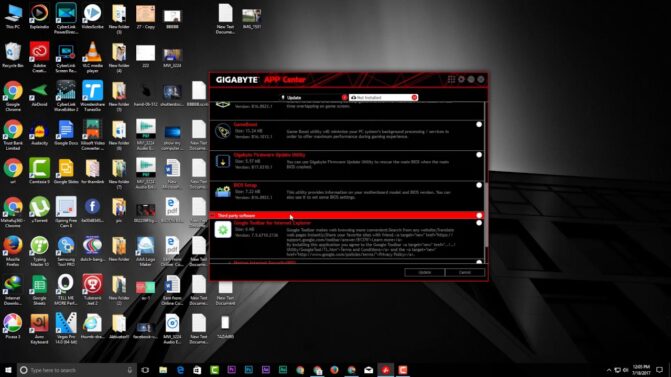Select the uTorrent desktop icon

click(x=39, y=209)
